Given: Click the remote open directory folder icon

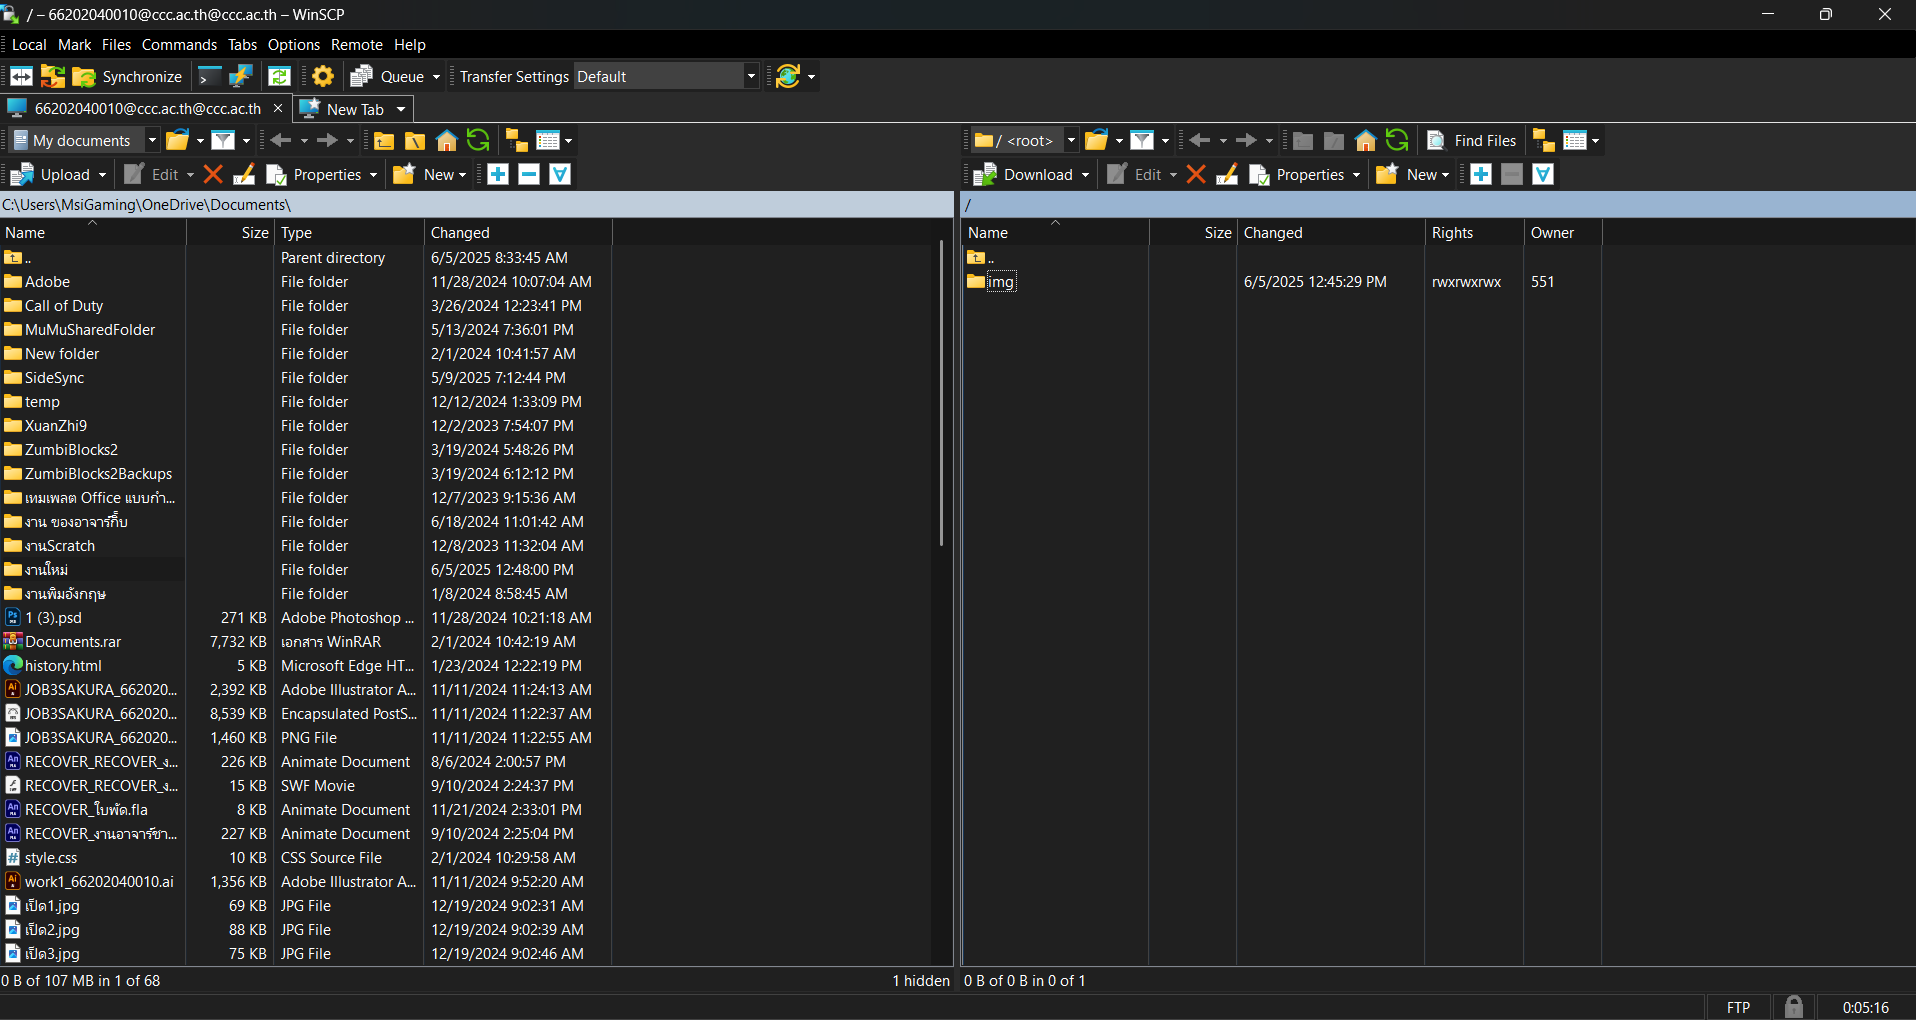Looking at the screenshot, I should (1097, 140).
